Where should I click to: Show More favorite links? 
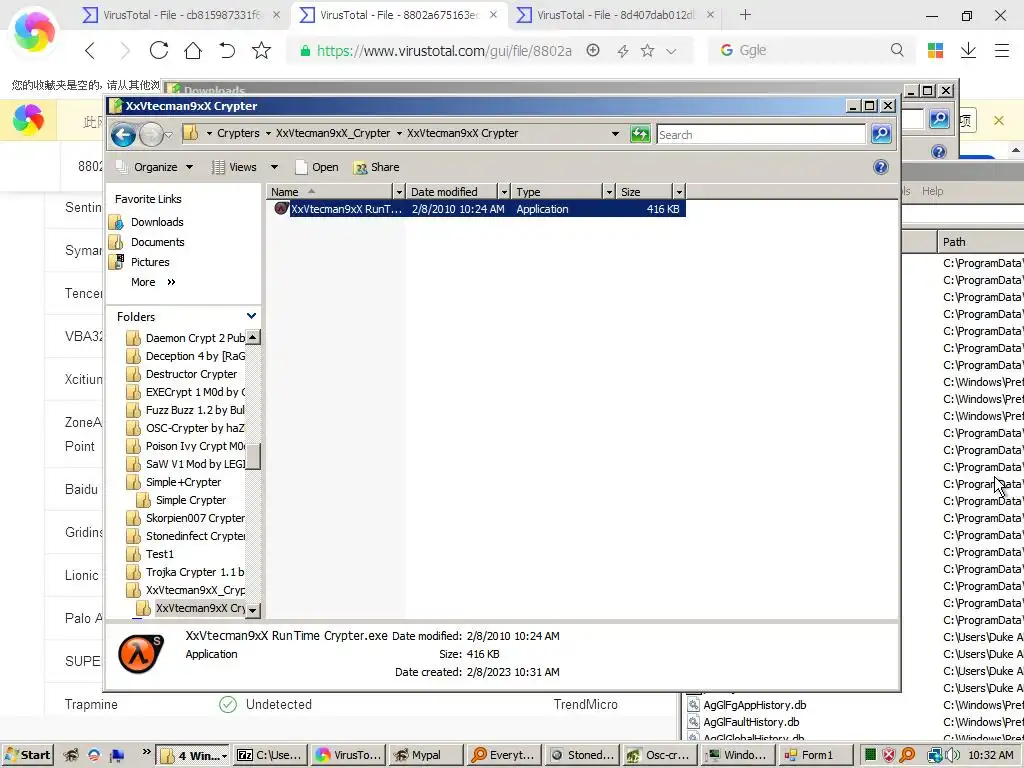pyautogui.click(x=153, y=282)
